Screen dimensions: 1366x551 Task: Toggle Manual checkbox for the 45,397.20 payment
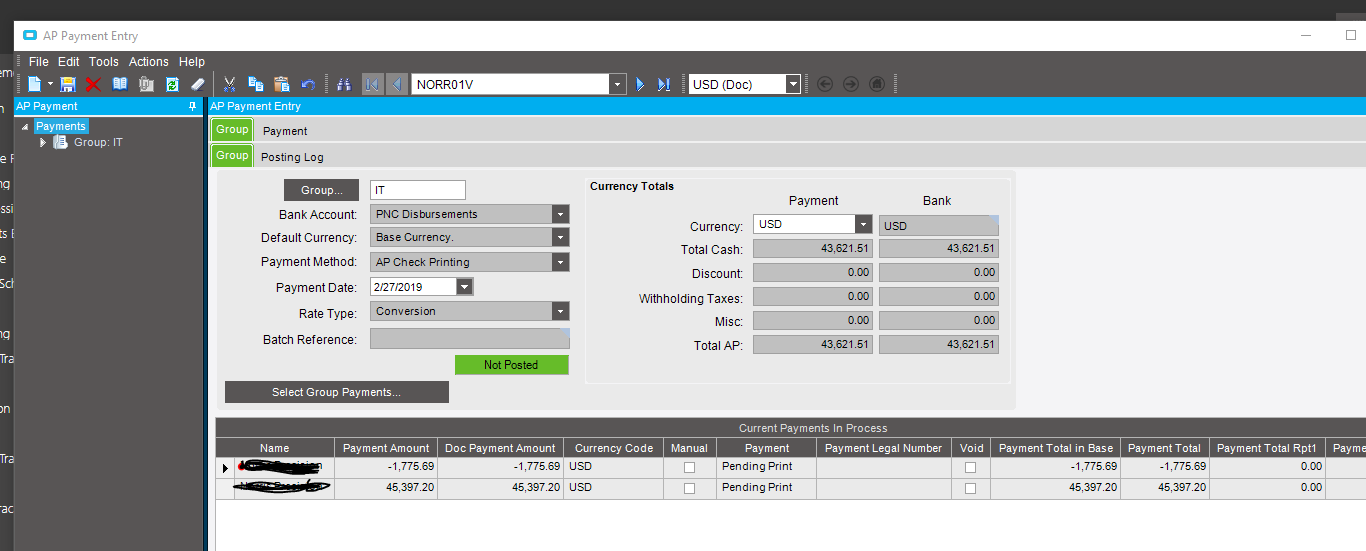(x=689, y=488)
